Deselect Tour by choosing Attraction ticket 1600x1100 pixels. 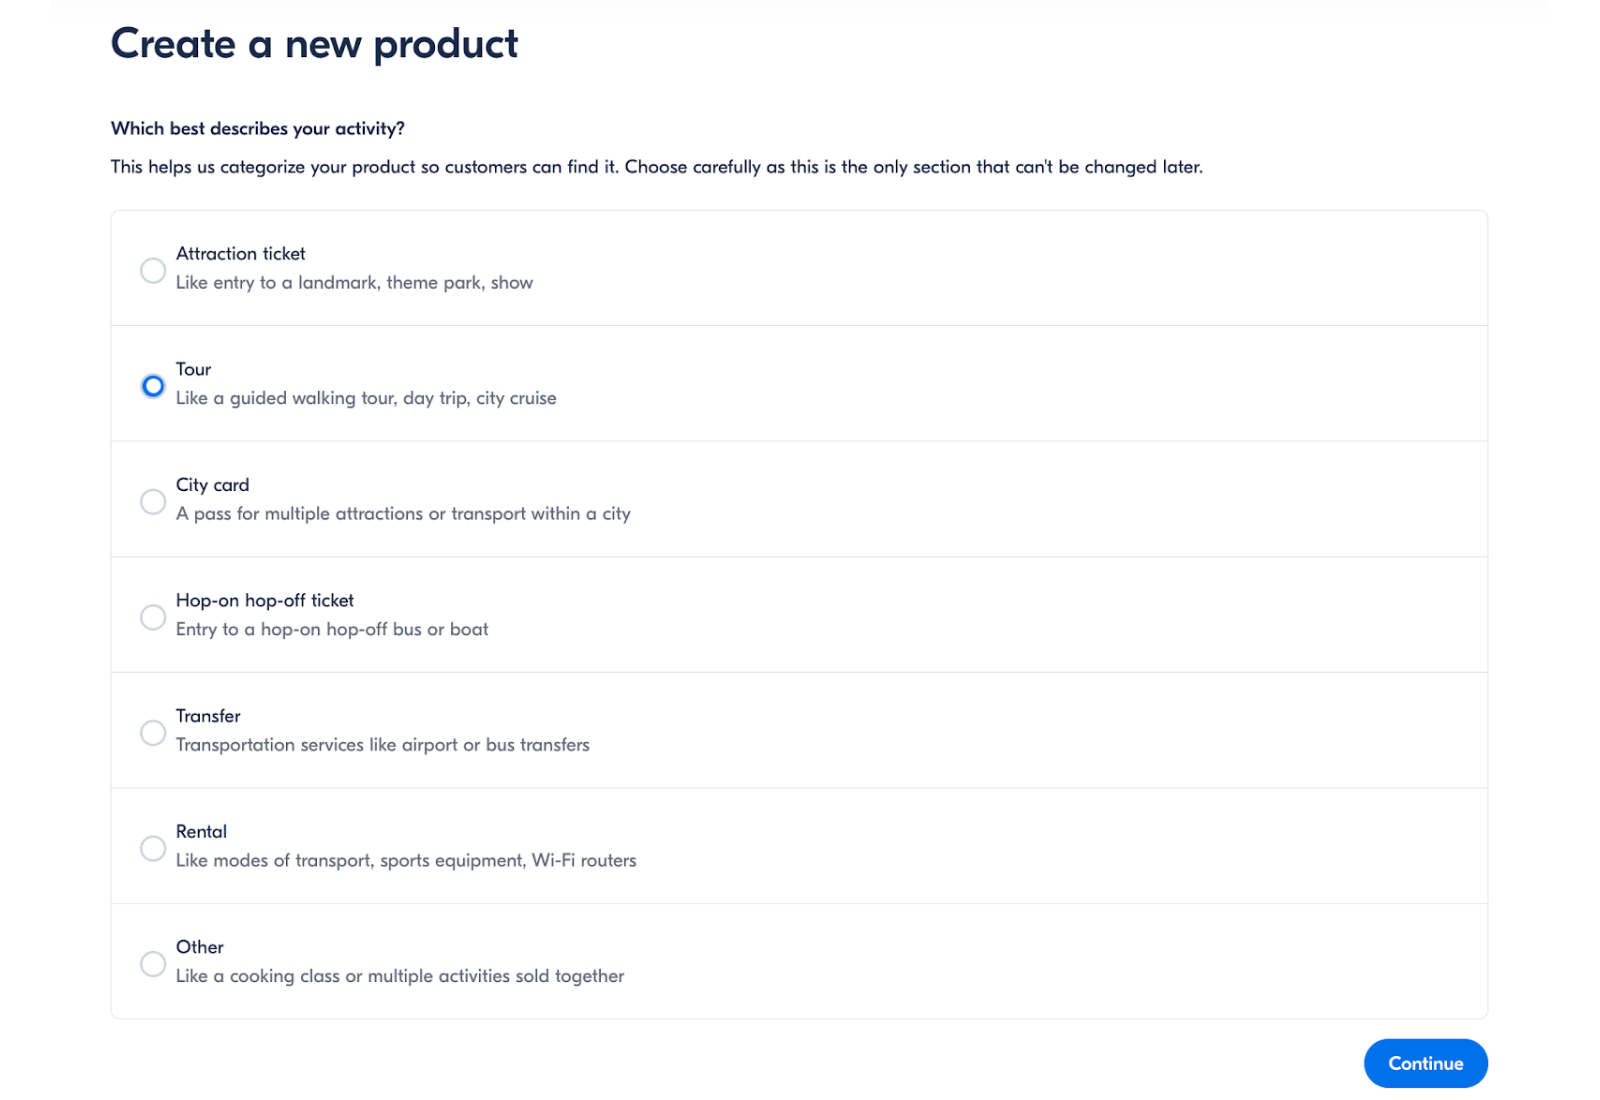pyautogui.click(x=152, y=270)
